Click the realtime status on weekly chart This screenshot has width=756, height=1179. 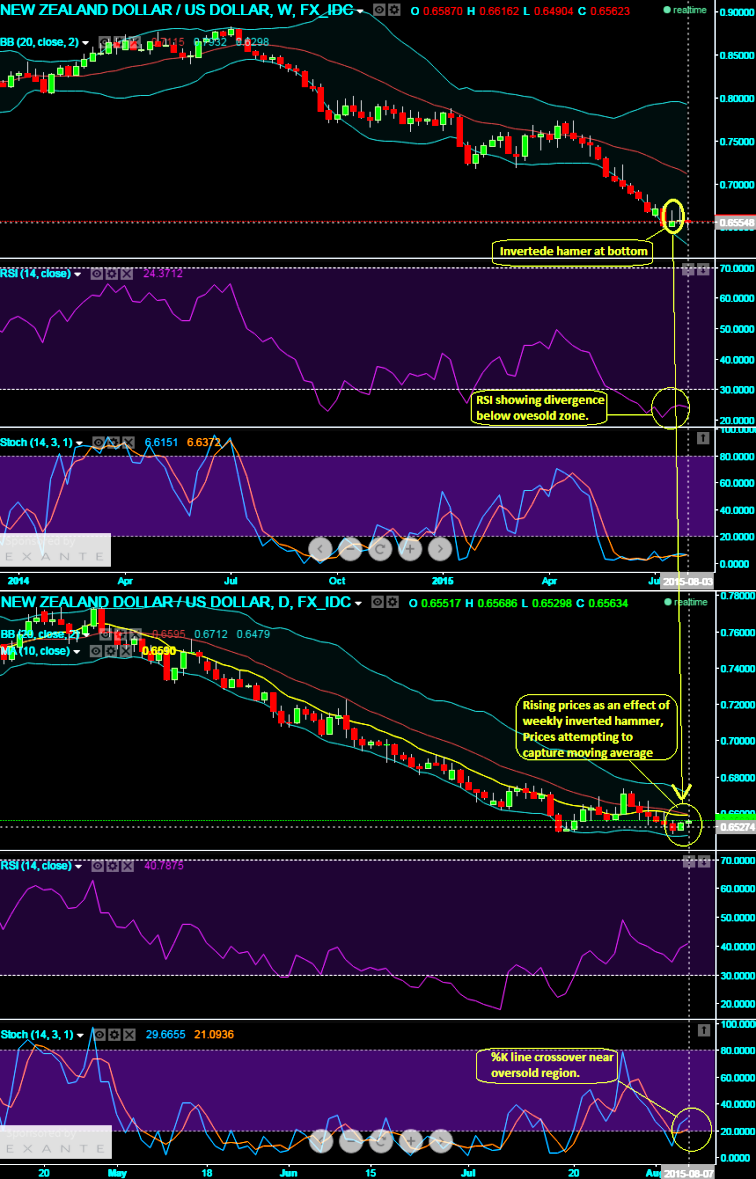tap(685, 10)
